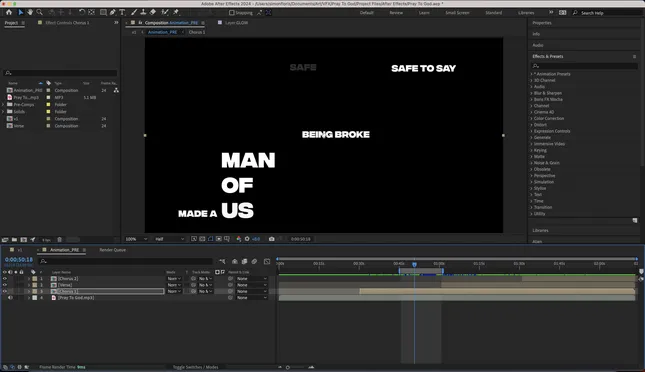This screenshot has width=645, height=372.
Task: Hide the Chorus 2 layer eye
Action: tap(5, 279)
